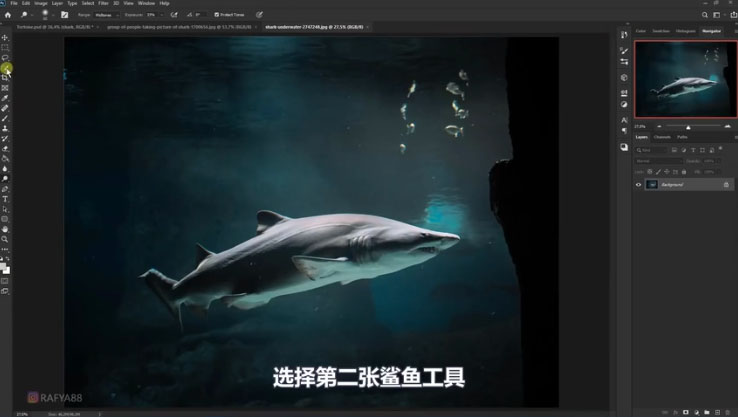Open the shark-underwater document tab
Viewport: 738px width, 417px height.
330,27
